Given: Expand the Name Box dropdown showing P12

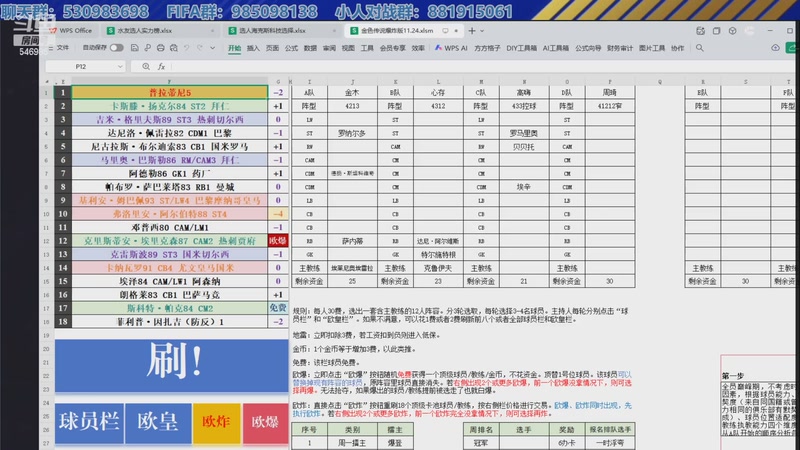Looking at the screenshot, I should point(120,66).
